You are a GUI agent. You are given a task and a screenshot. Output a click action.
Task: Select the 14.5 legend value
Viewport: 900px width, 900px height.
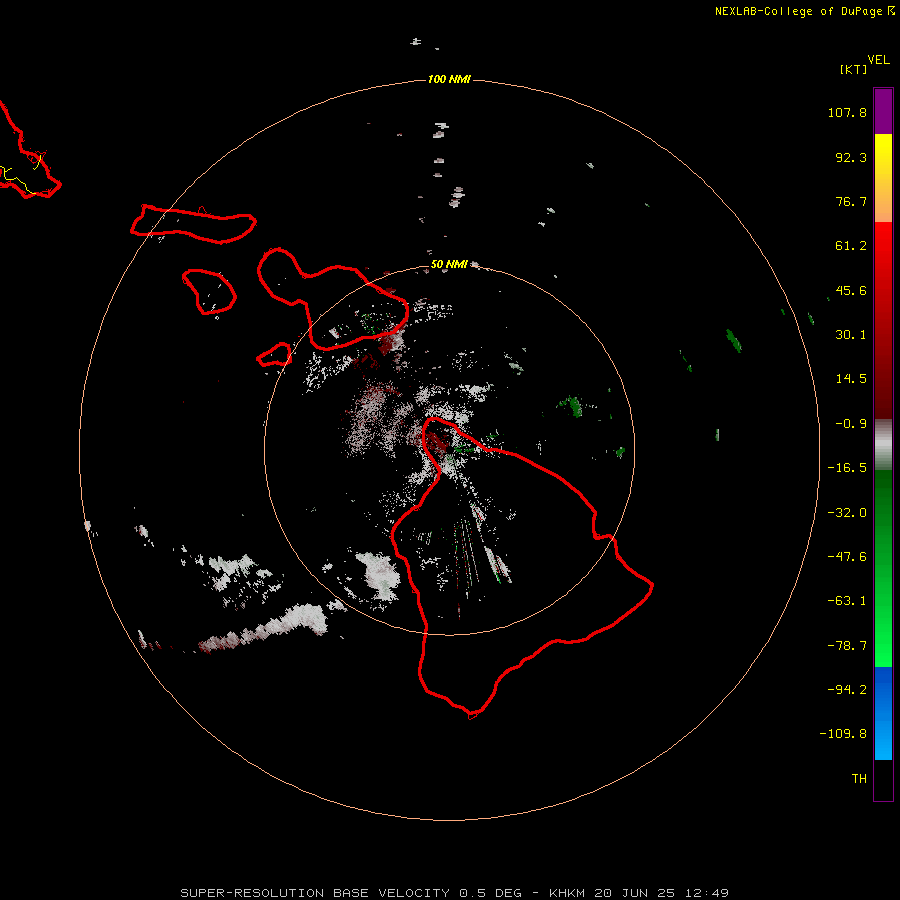(851, 379)
